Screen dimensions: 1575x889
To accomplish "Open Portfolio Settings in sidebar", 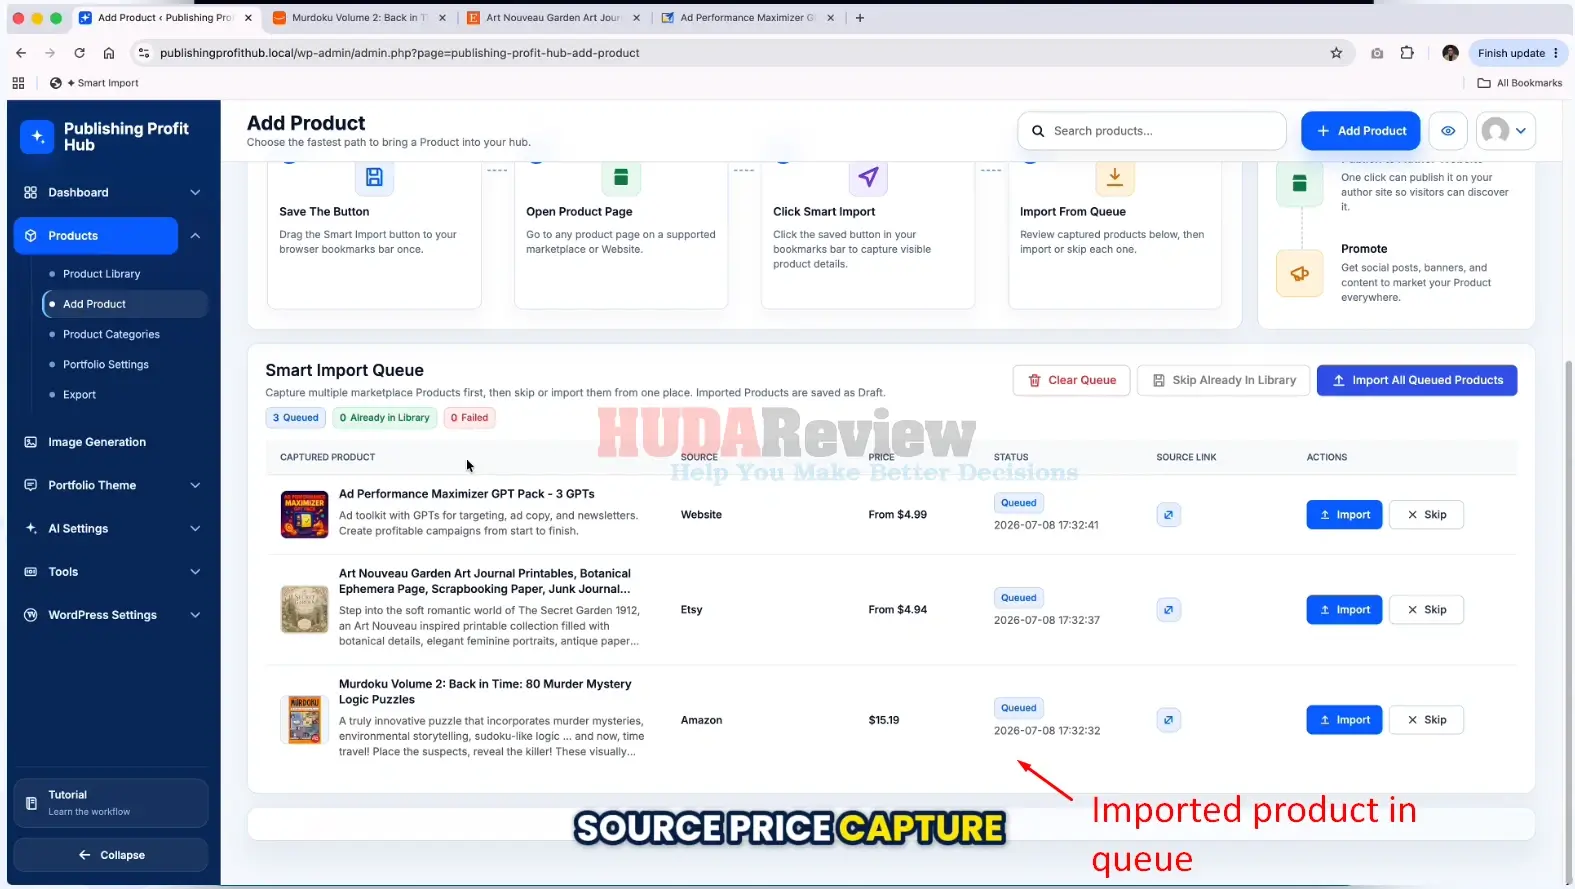I will [x=106, y=364].
